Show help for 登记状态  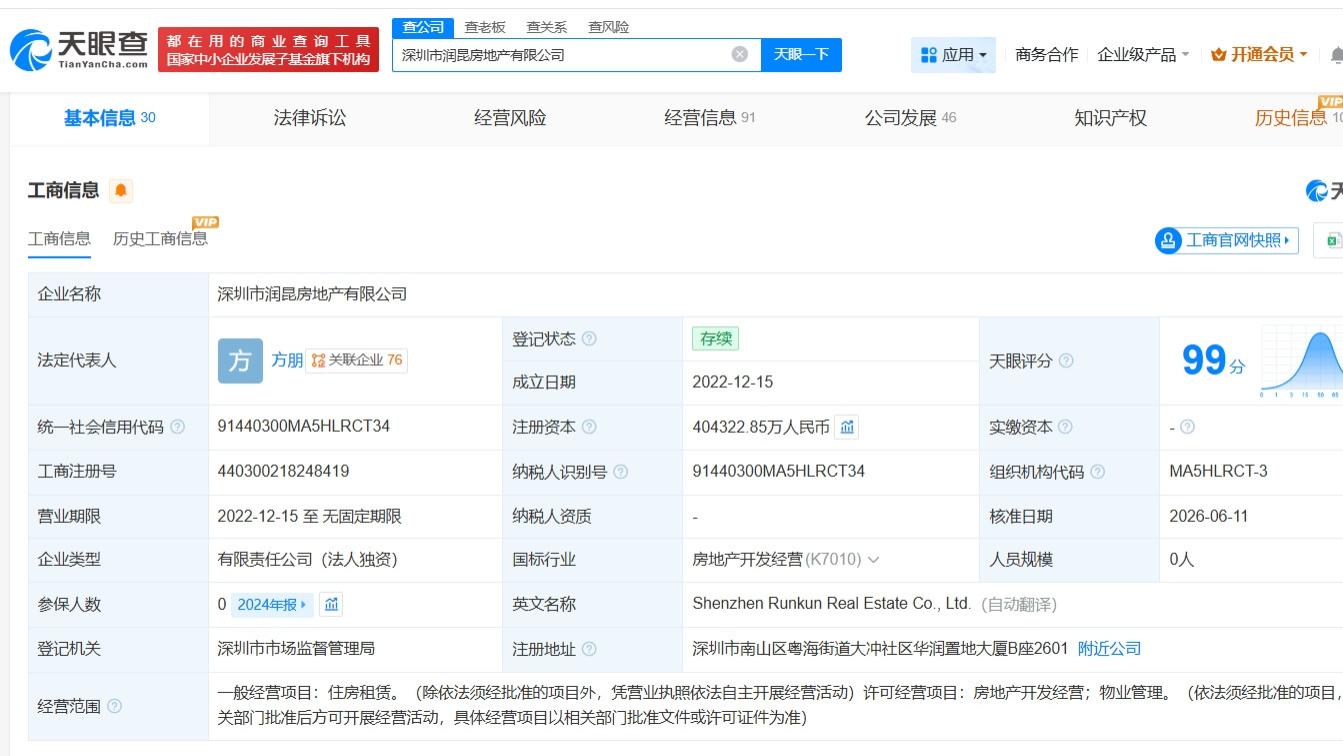click(x=589, y=339)
